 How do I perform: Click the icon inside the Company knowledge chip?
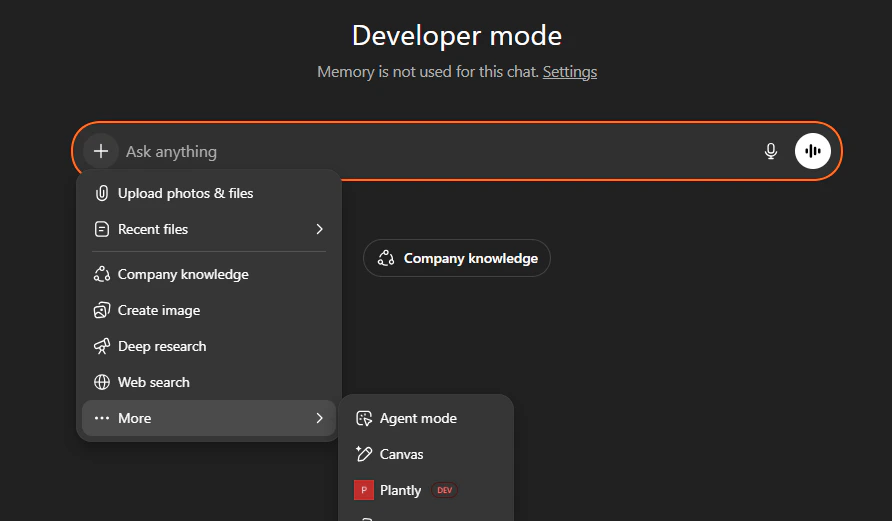(386, 258)
